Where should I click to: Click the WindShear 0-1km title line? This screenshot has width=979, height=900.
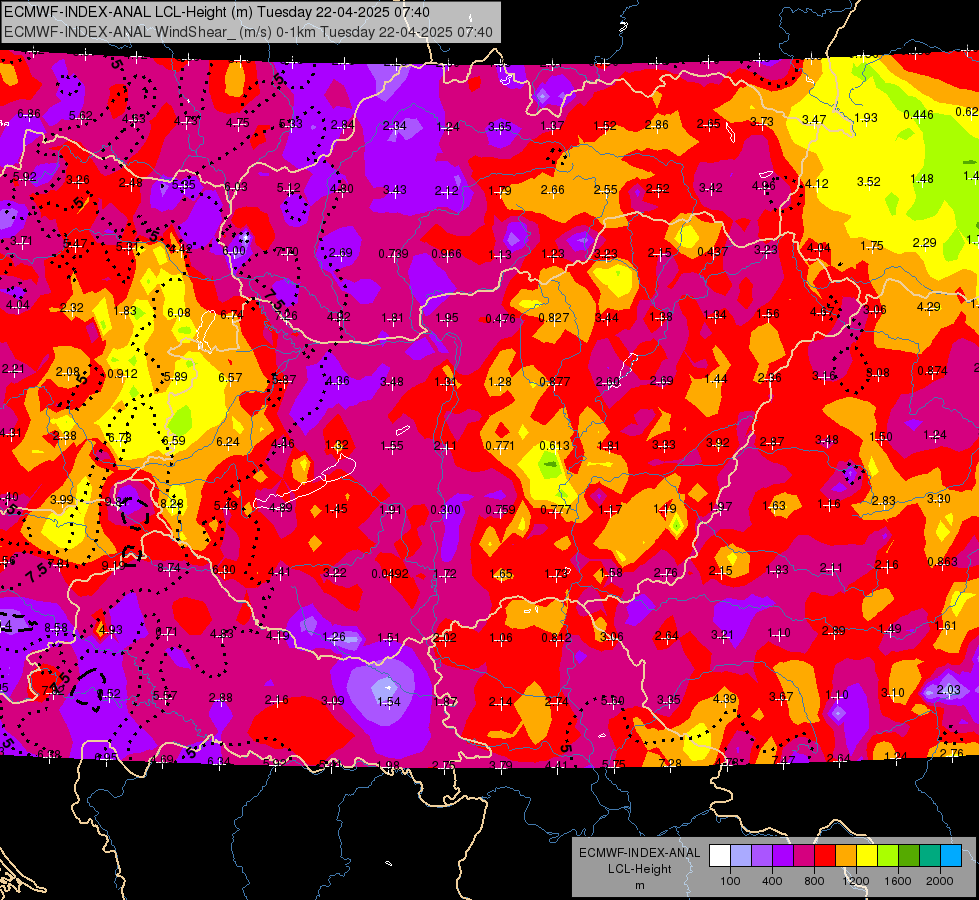click(248, 32)
